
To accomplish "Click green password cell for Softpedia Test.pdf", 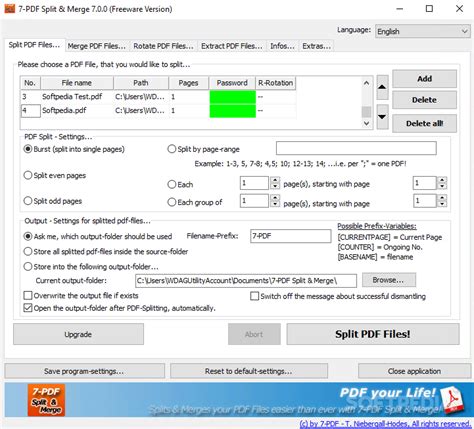I will click(233, 97).
